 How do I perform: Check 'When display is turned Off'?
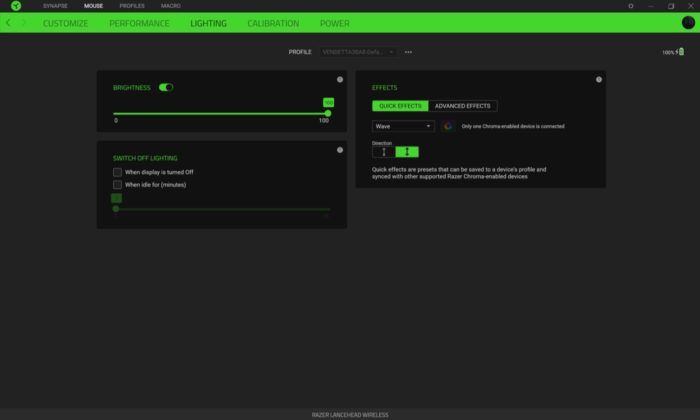point(117,172)
